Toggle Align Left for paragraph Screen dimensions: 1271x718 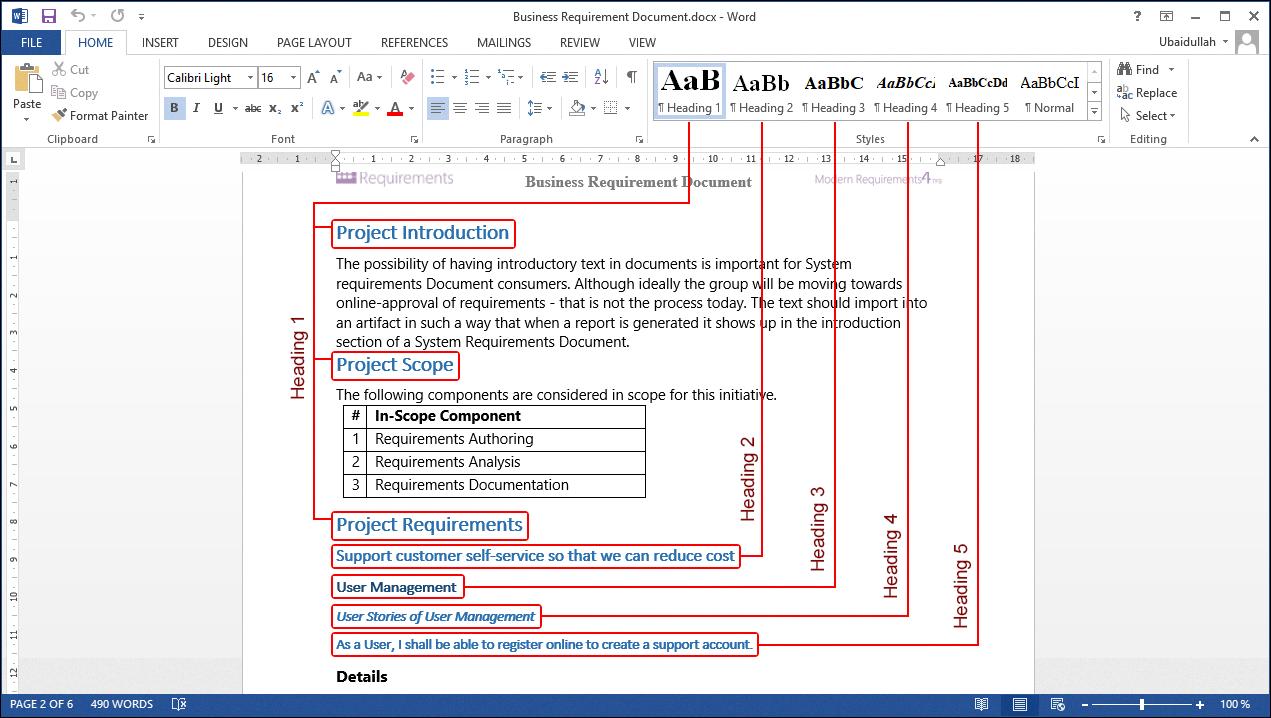[x=438, y=108]
